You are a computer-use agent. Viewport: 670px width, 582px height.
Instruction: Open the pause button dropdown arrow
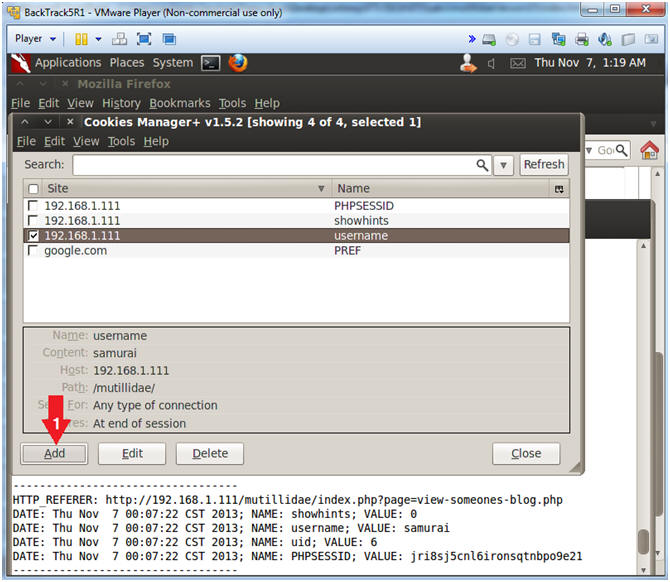click(x=99, y=39)
